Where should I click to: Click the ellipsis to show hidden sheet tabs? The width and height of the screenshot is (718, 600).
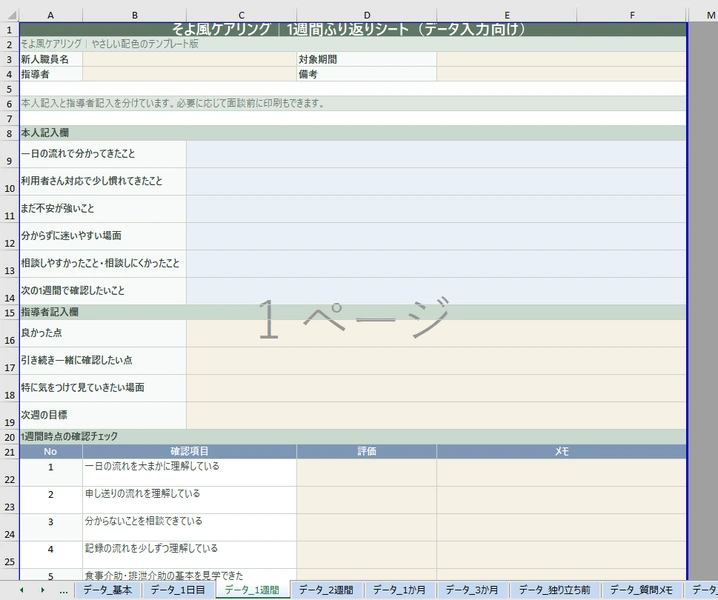pyautogui.click(x=64, y=591)
